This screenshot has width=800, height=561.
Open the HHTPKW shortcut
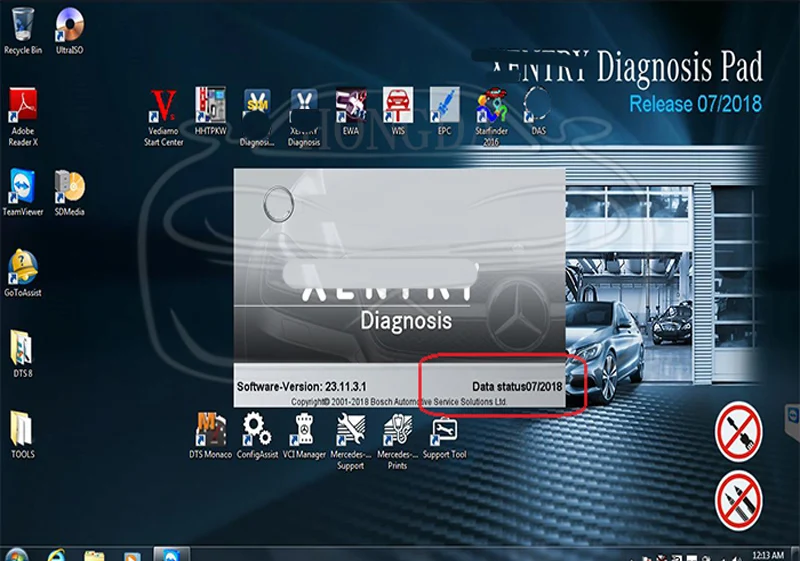[x=210, y=111]
